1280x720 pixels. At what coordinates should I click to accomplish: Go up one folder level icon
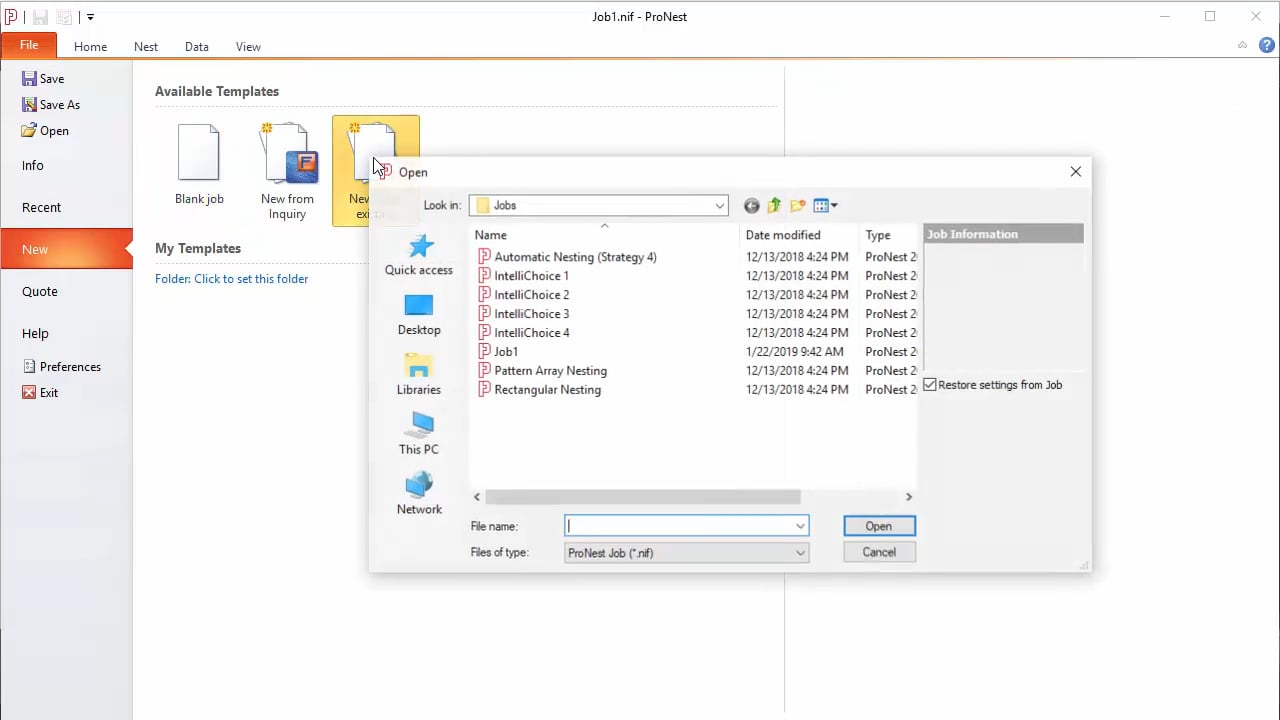(x=775, y=206)
